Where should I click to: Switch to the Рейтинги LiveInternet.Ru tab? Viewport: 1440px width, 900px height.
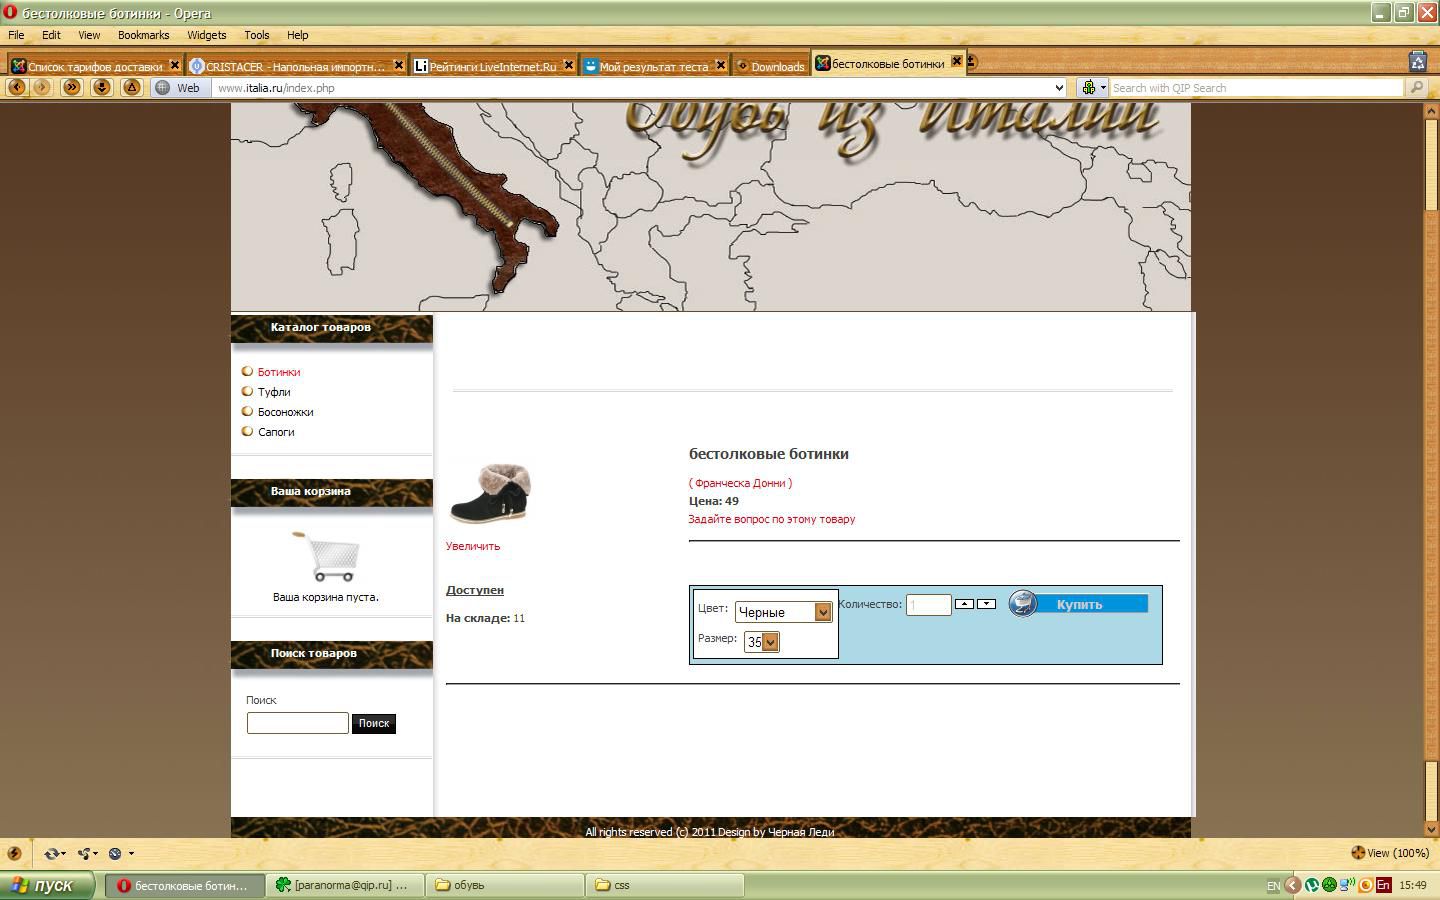[x=491, y=66]
